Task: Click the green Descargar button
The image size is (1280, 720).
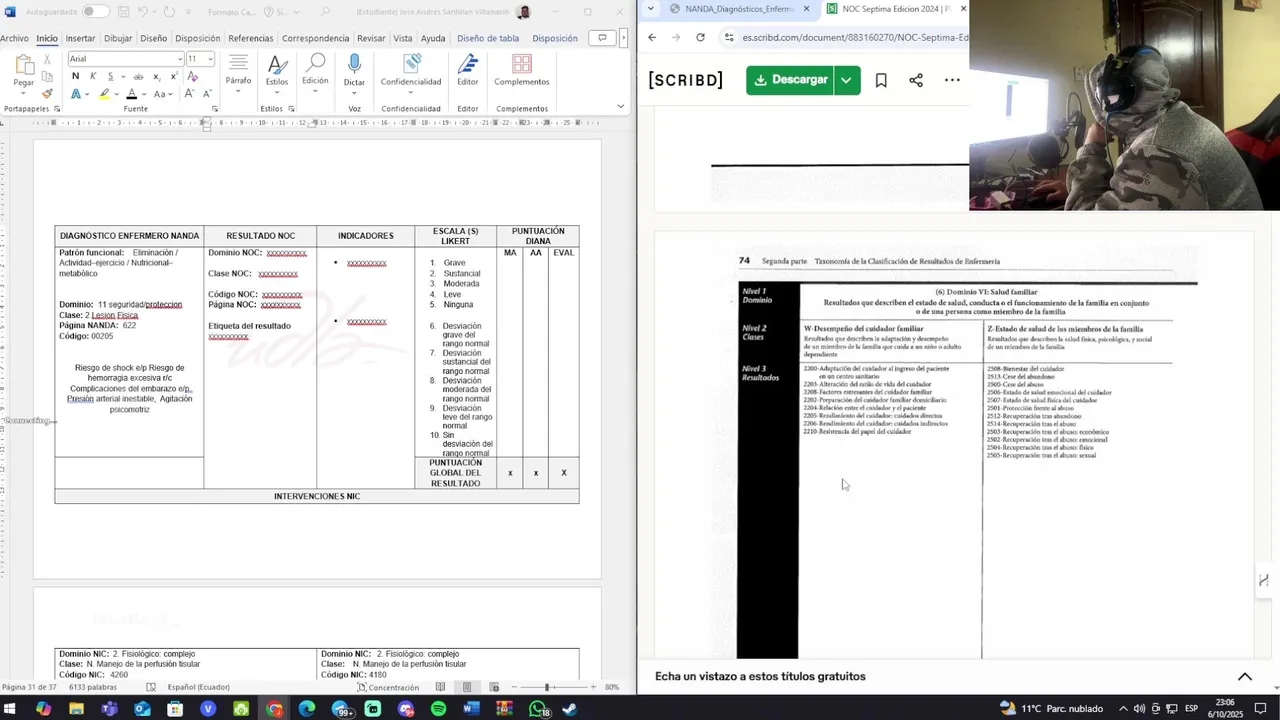Action: (789, 80)
